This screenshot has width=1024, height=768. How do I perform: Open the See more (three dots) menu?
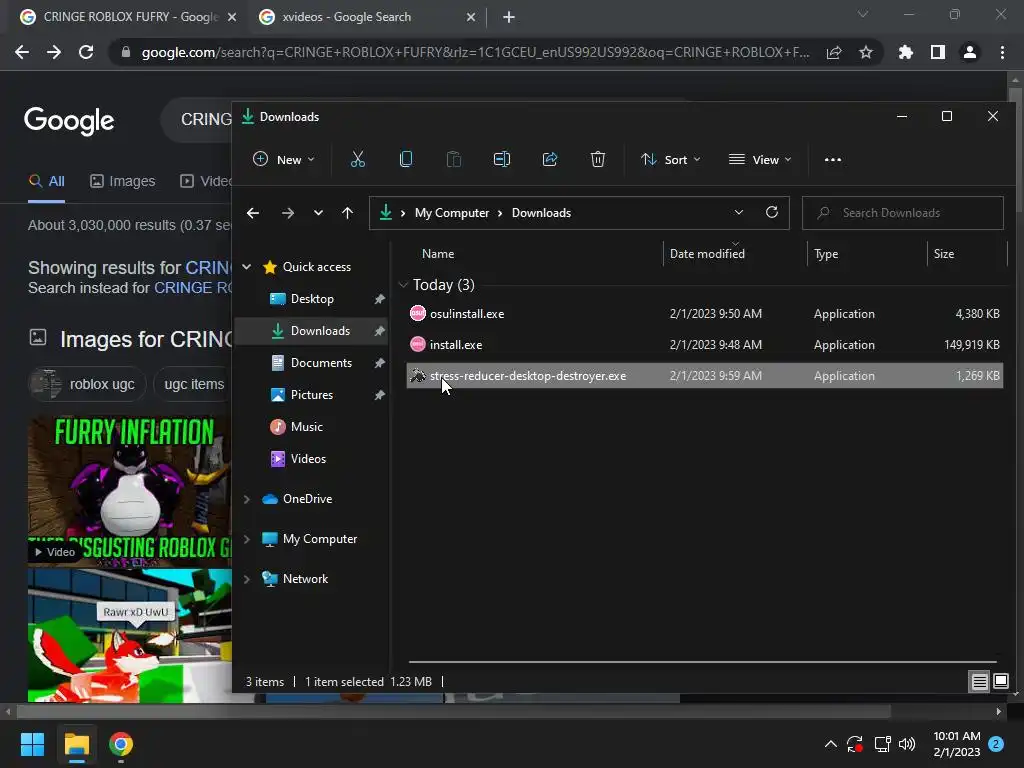[833, 159]
